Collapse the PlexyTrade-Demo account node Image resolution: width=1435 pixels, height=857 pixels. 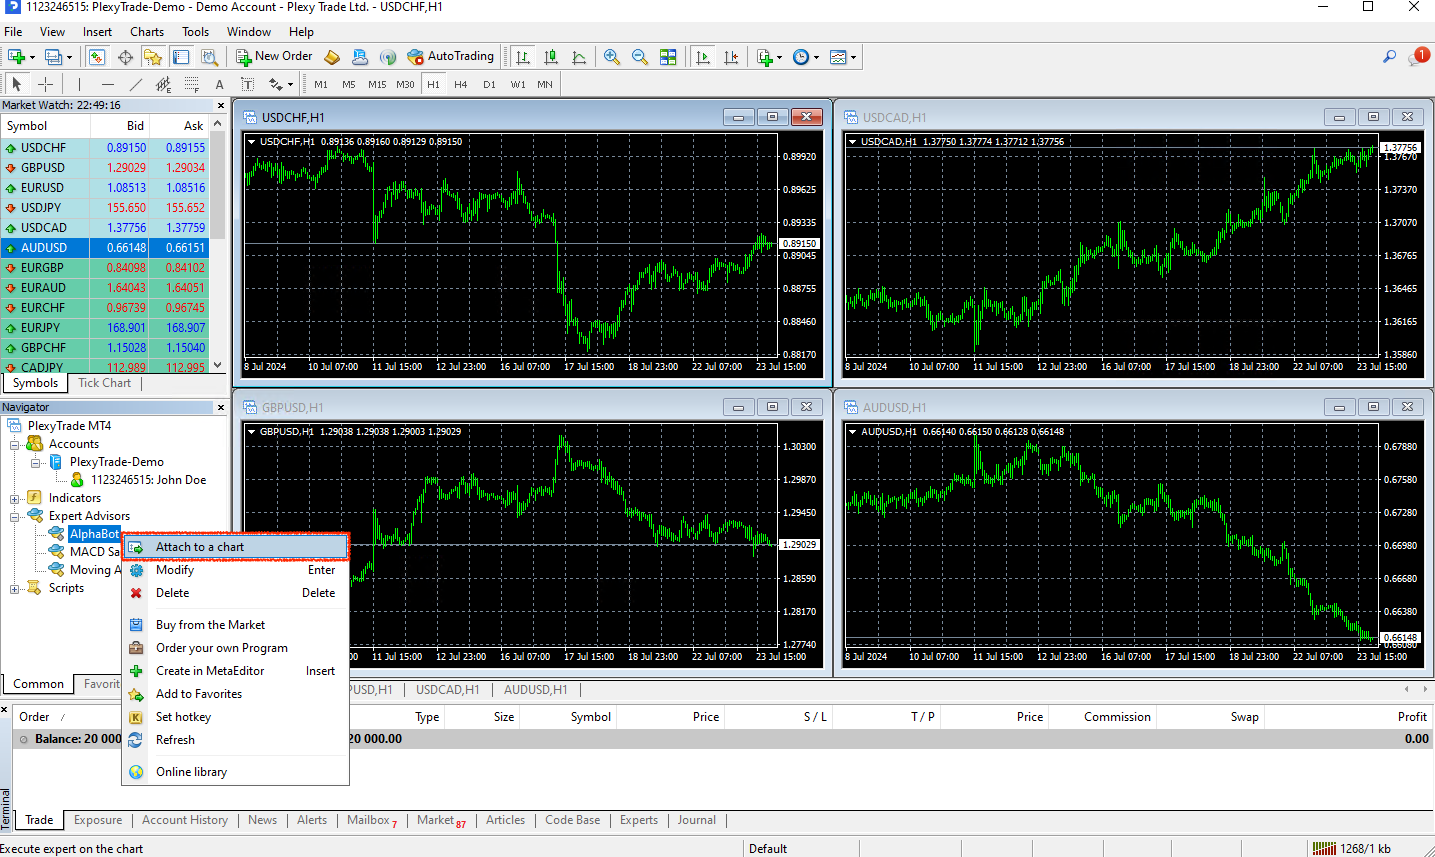(36, 462)
